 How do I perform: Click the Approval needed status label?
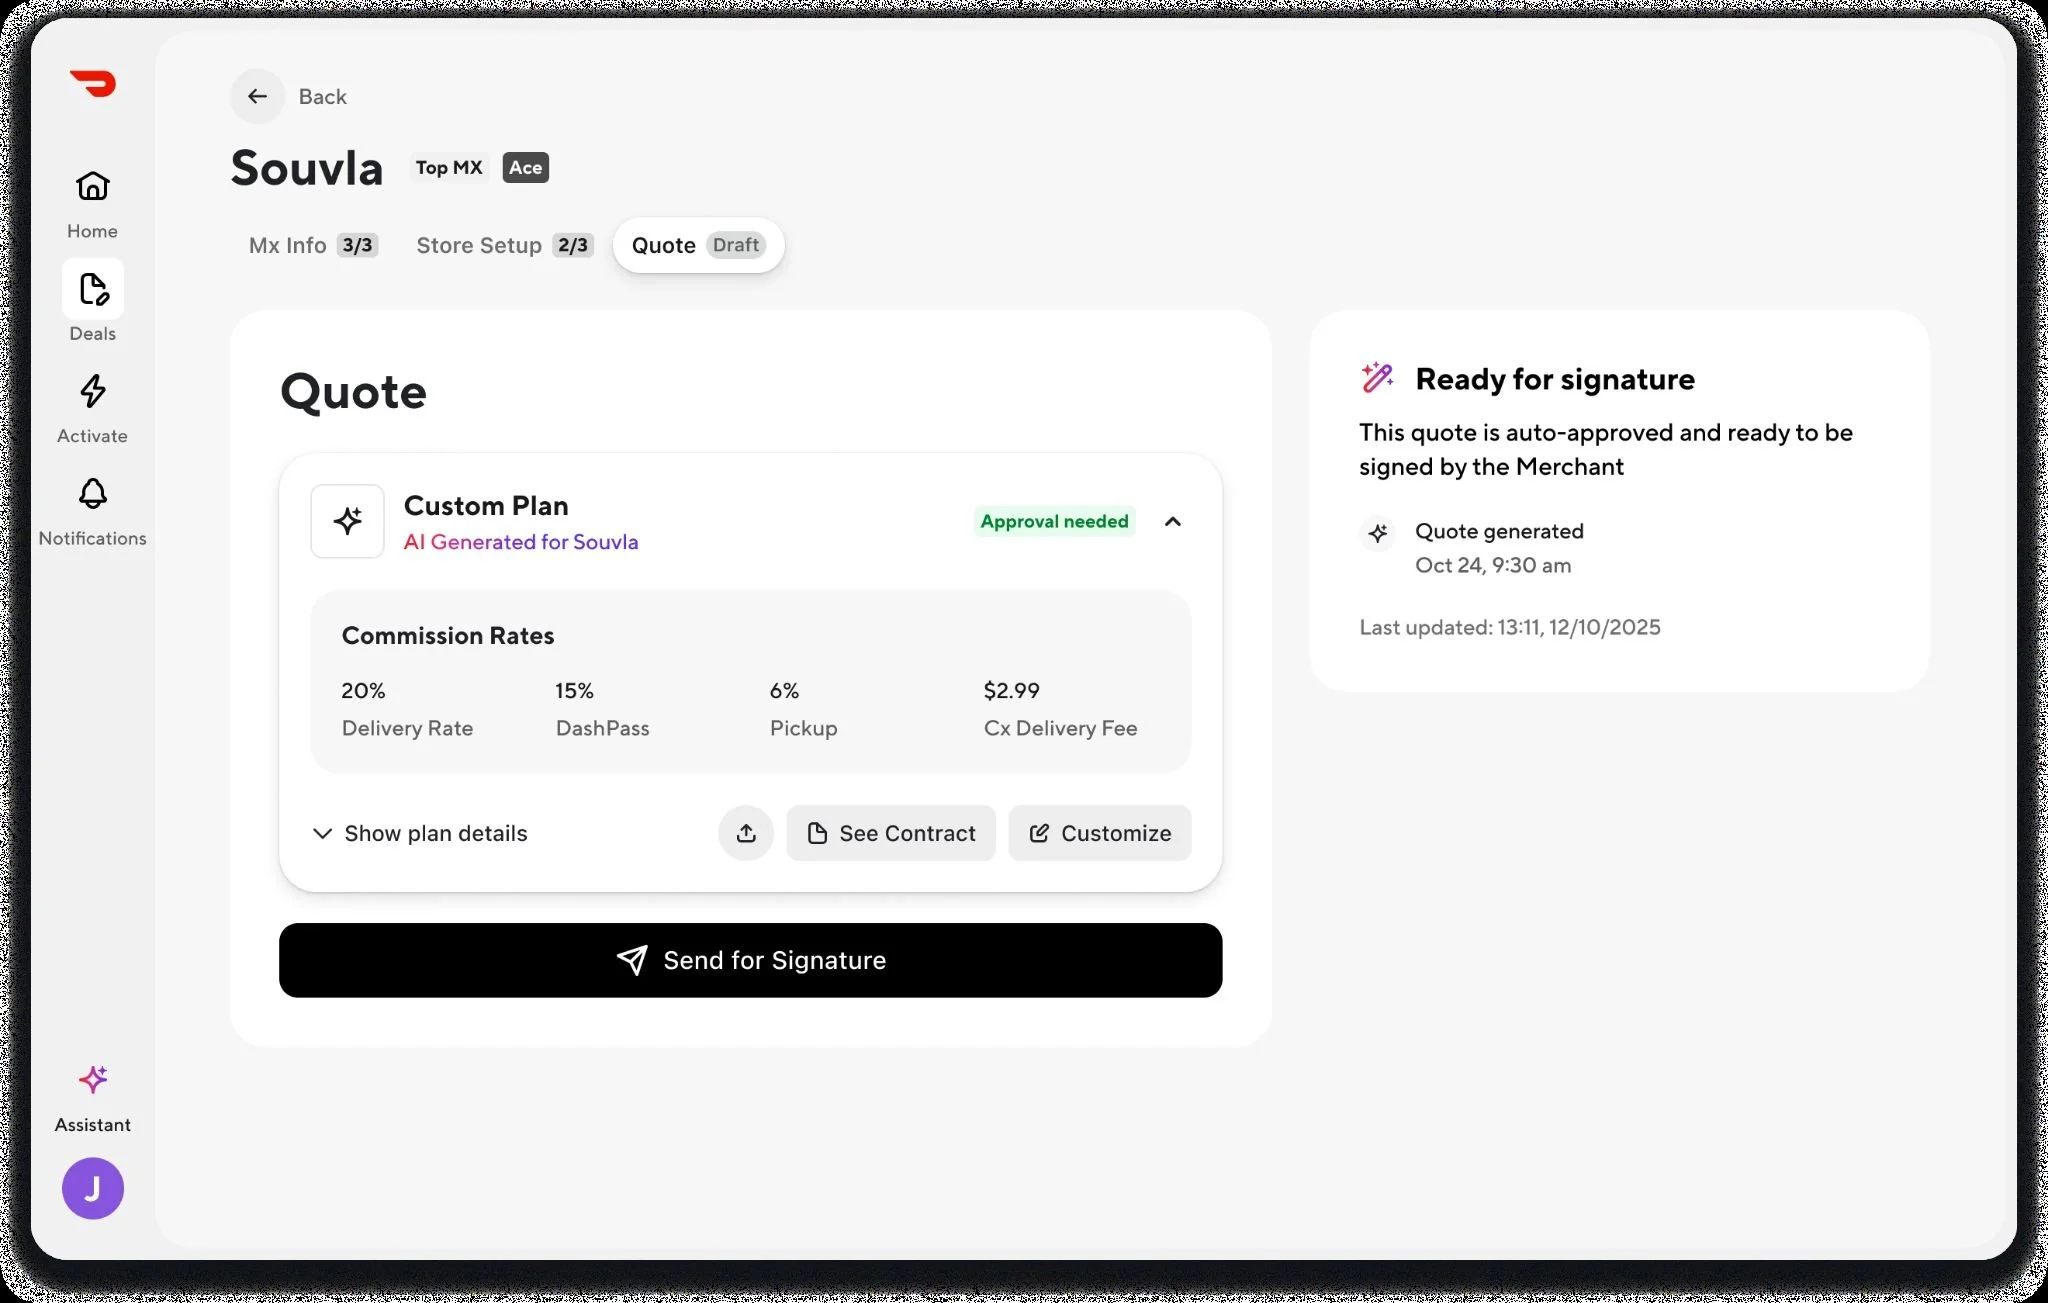1054,521
